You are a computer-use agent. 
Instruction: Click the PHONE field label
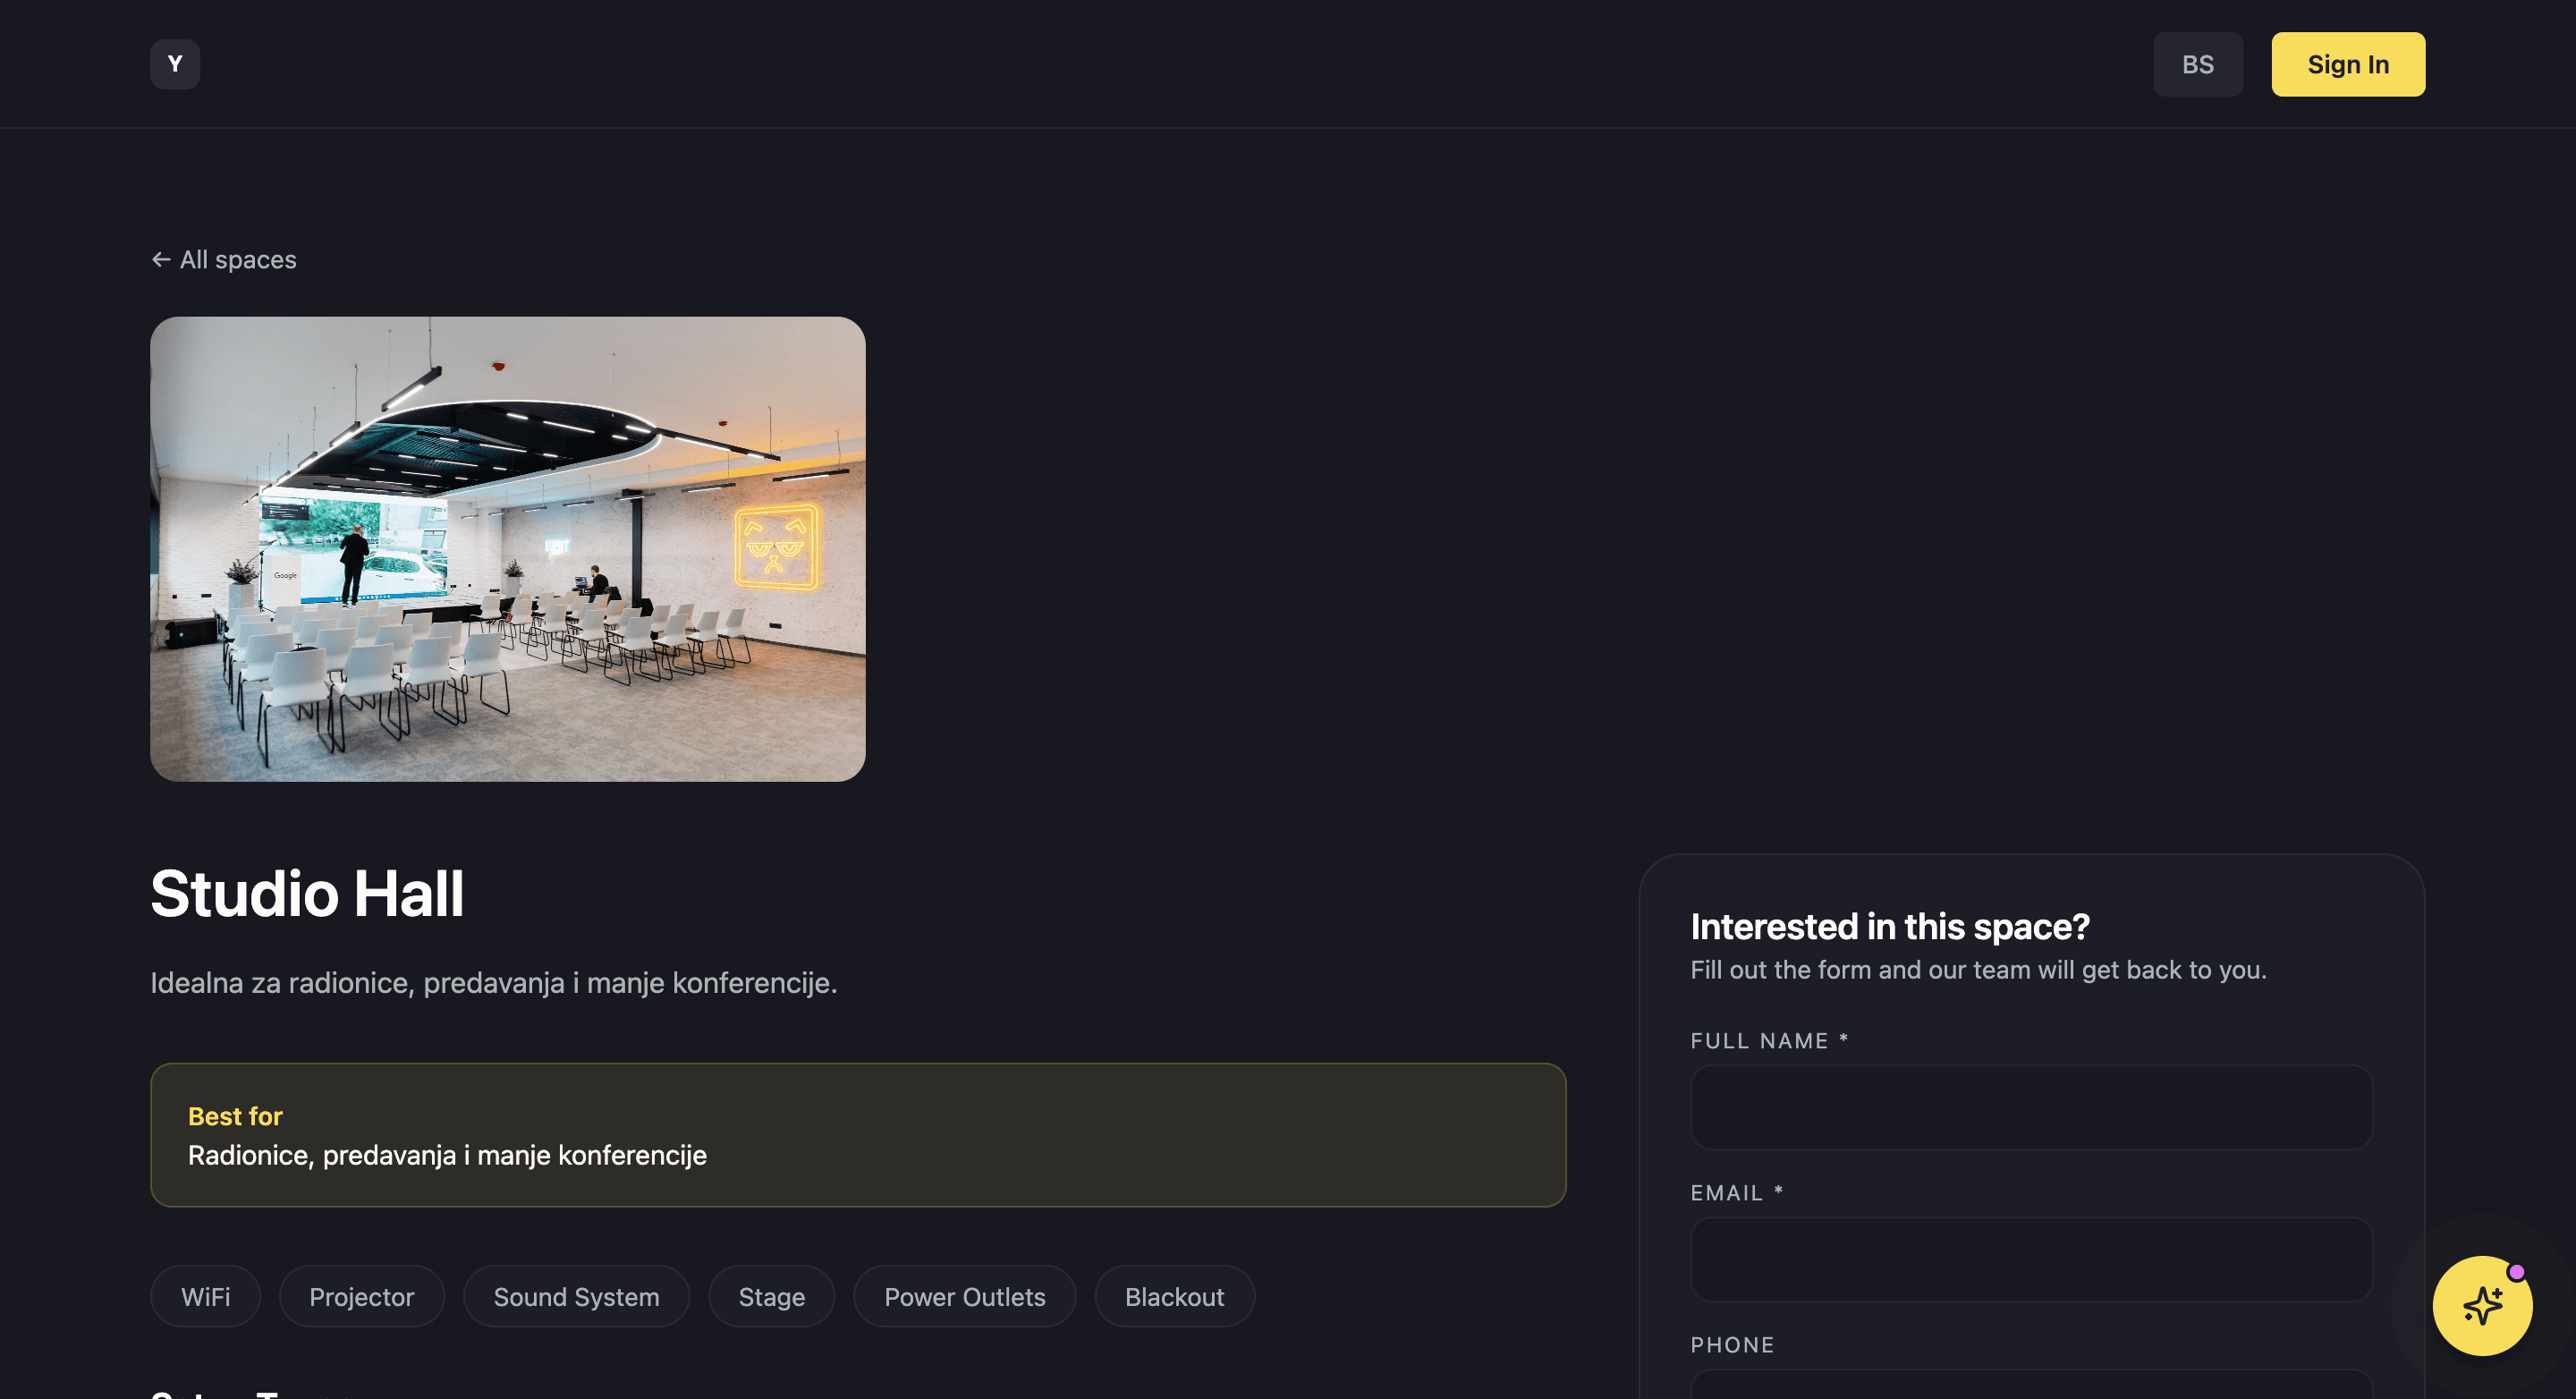(x=1732, y=1344)
